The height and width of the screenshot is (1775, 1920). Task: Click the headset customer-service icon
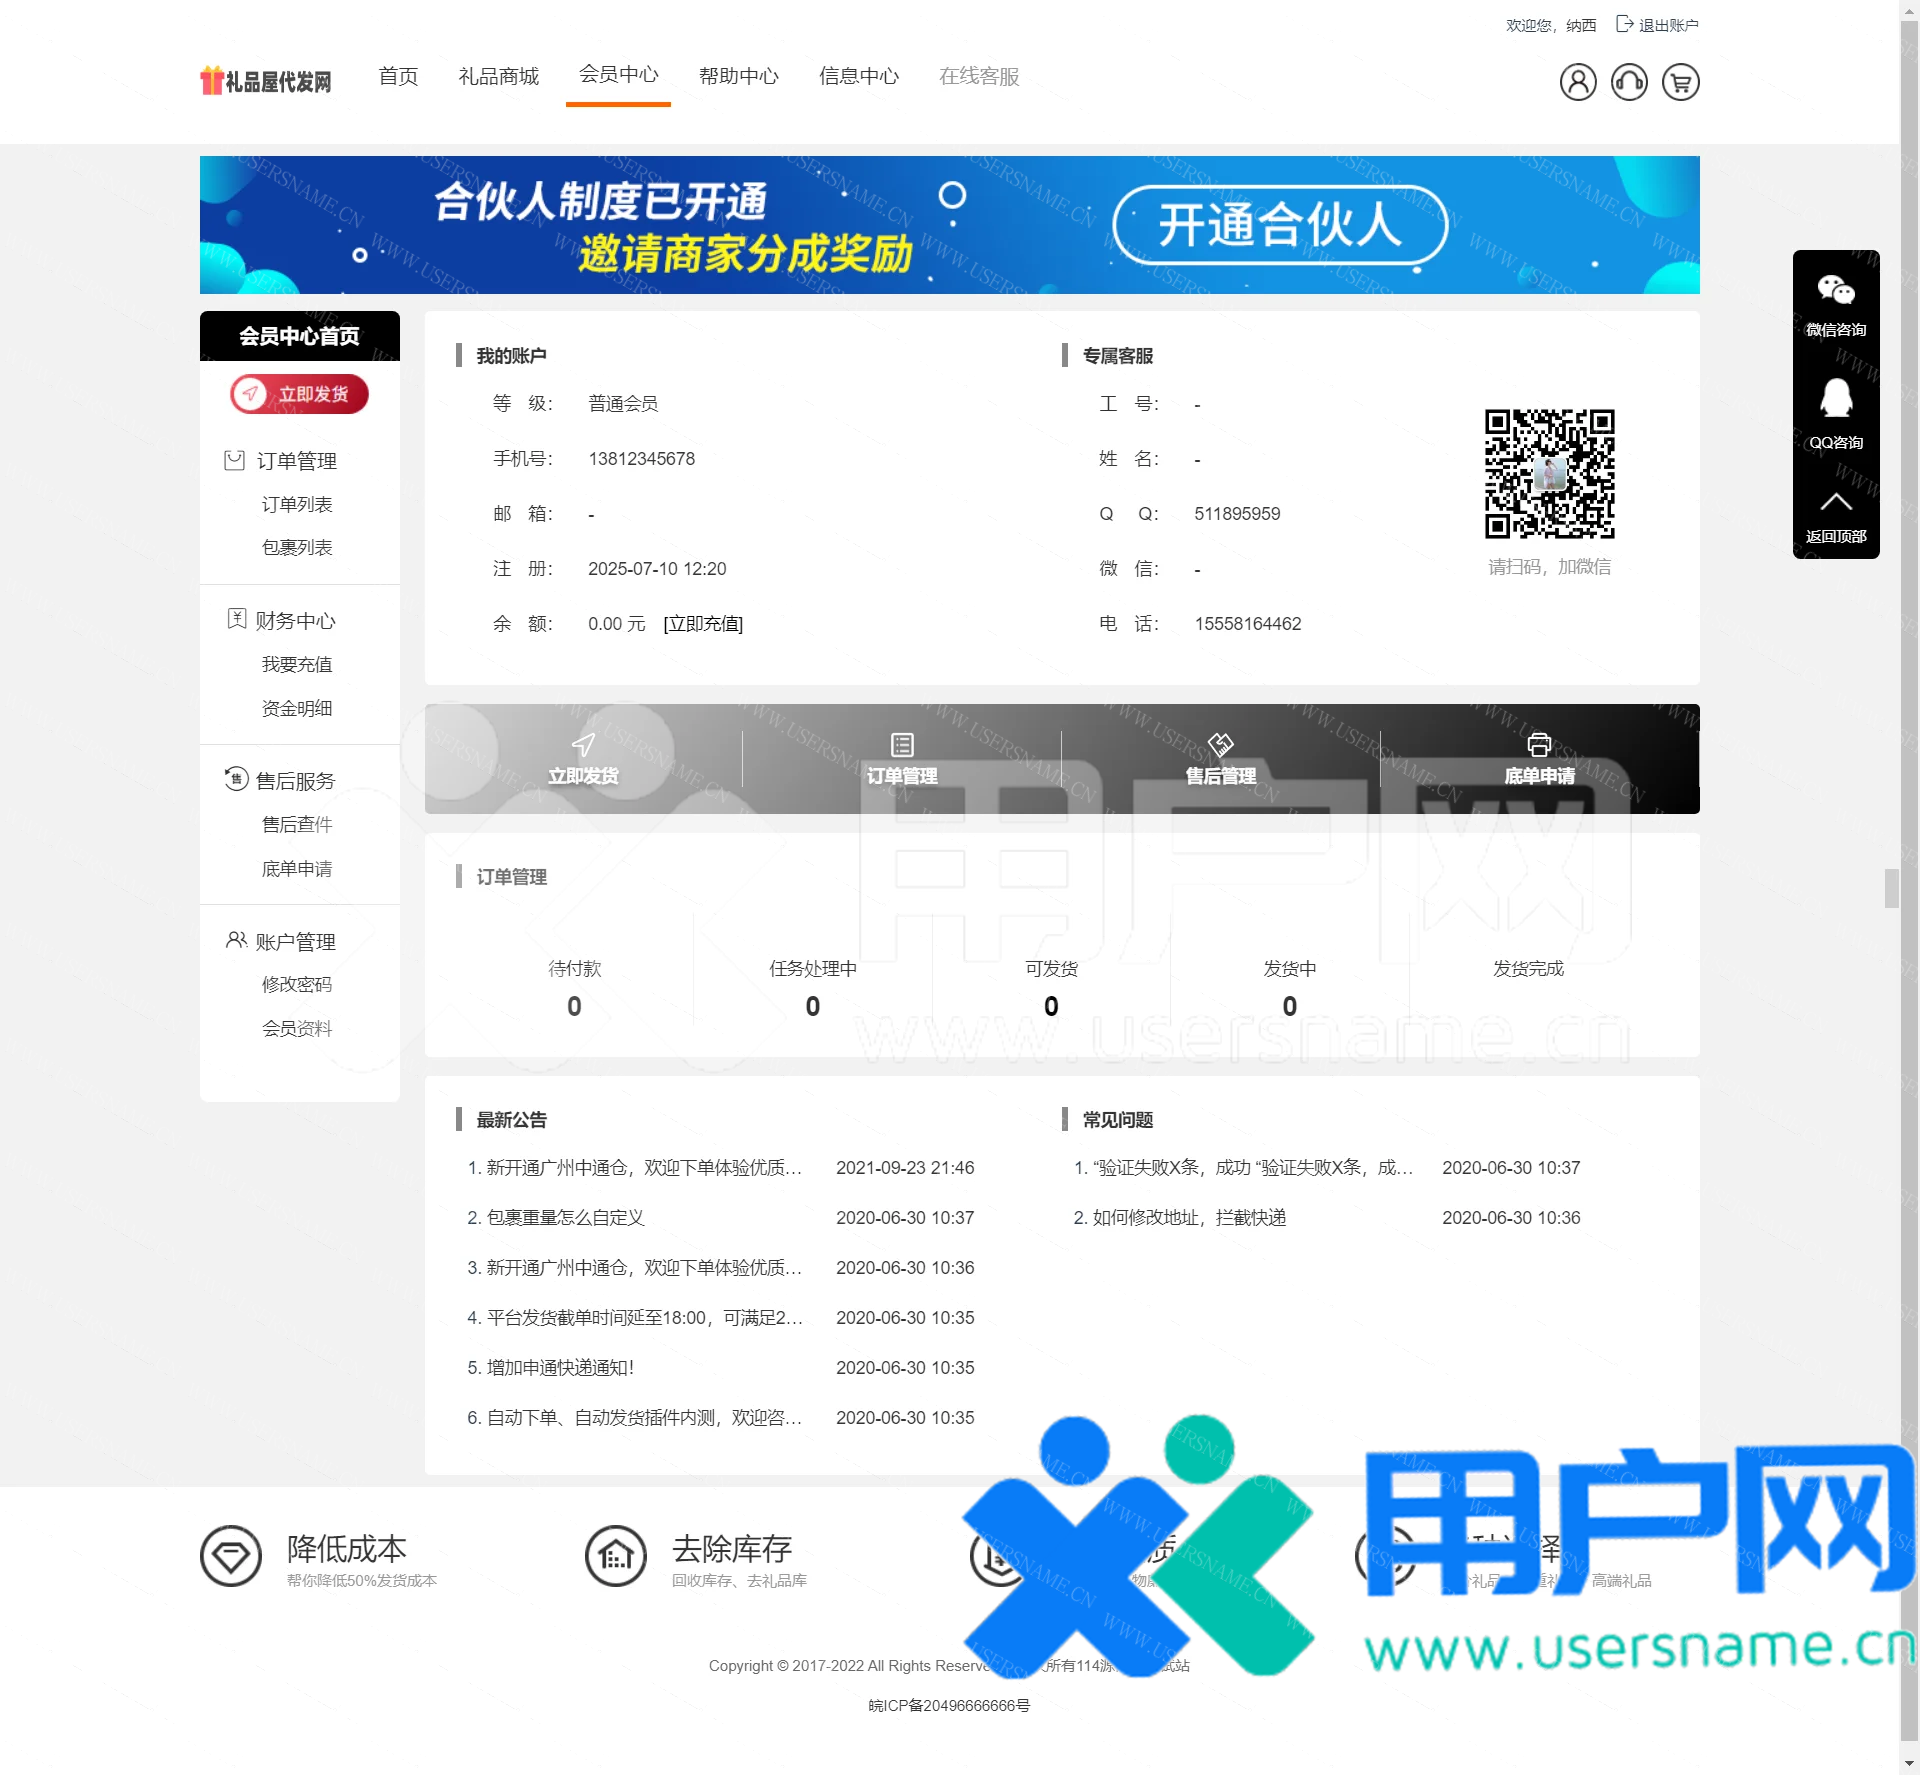(1630, 82)
